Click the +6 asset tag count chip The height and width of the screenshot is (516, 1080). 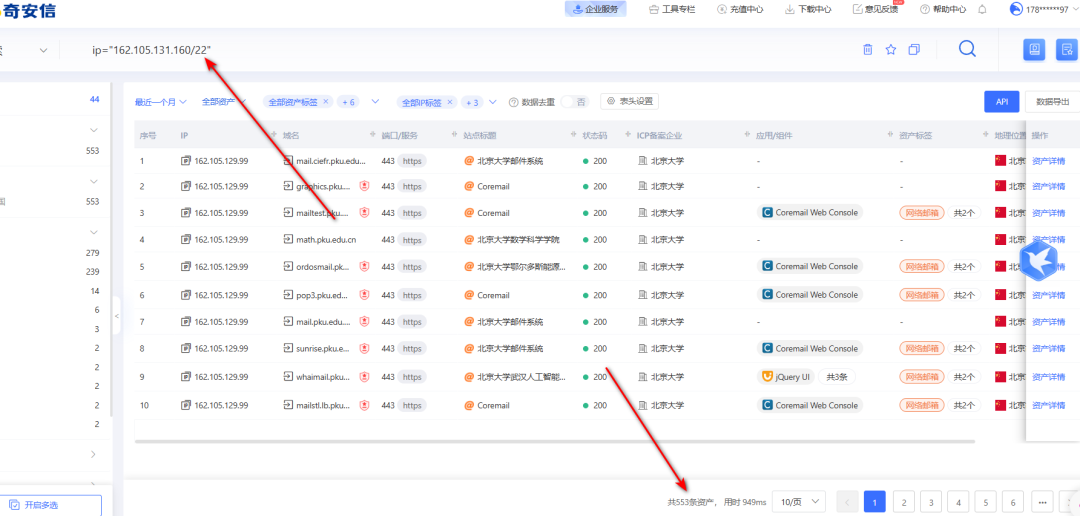[349, 102]
